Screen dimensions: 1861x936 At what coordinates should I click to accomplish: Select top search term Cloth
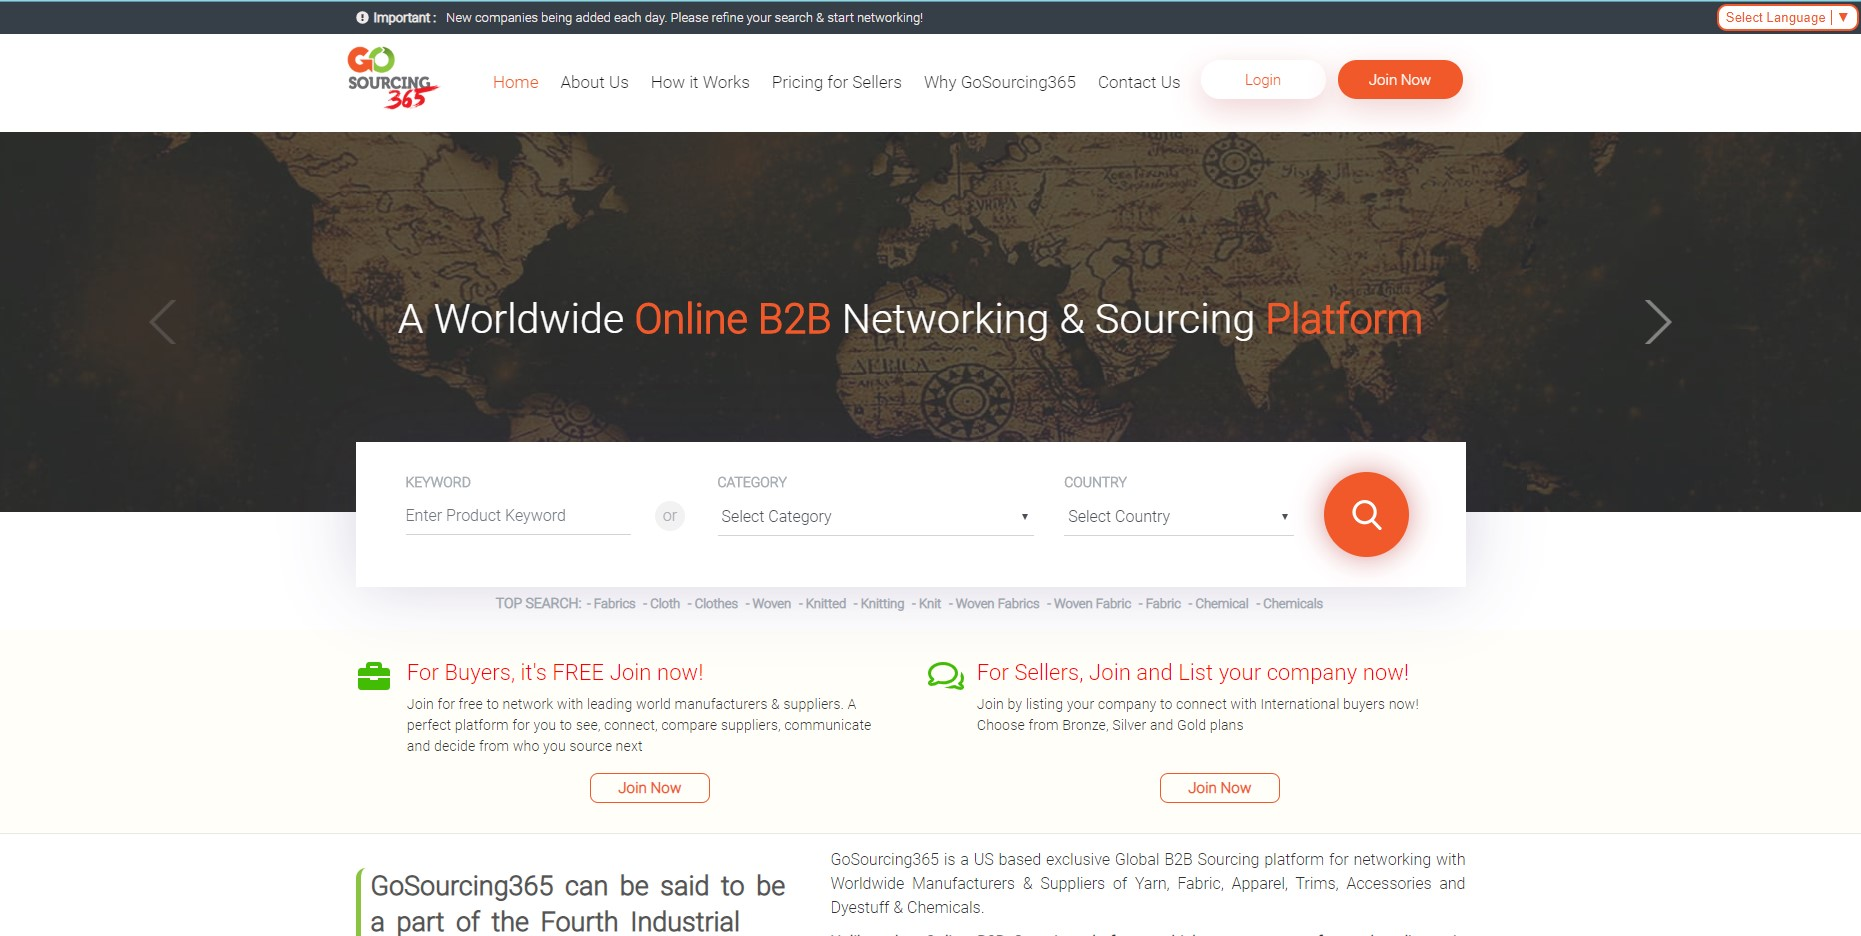pyautogui.click(x=665, y=604)
